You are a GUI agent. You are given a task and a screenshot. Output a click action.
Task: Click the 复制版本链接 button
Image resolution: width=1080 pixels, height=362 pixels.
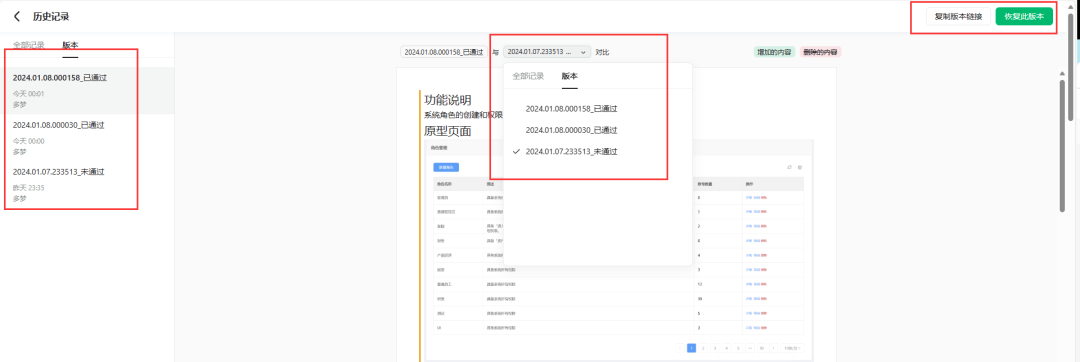958,17
